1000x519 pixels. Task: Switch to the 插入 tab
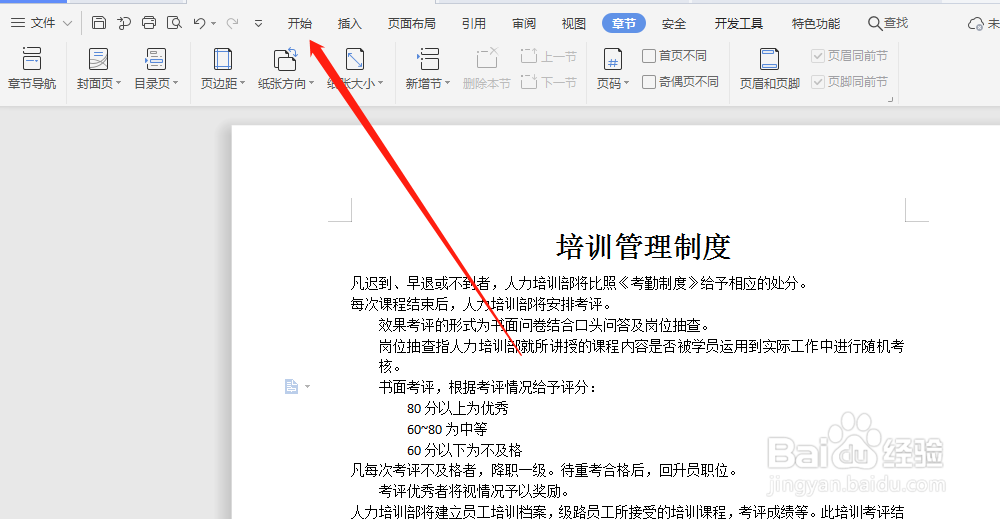click(349, 24)
